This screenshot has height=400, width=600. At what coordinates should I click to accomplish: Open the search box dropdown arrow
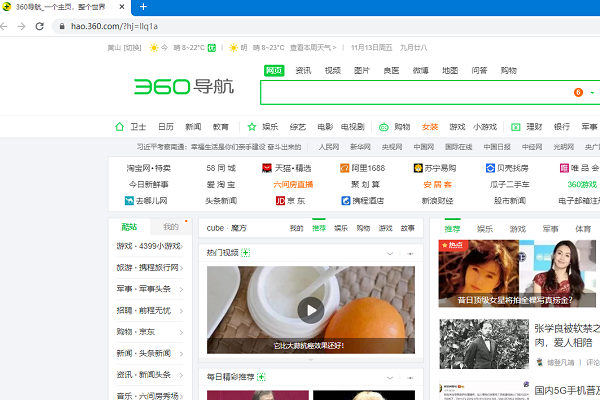click(592, 93)
